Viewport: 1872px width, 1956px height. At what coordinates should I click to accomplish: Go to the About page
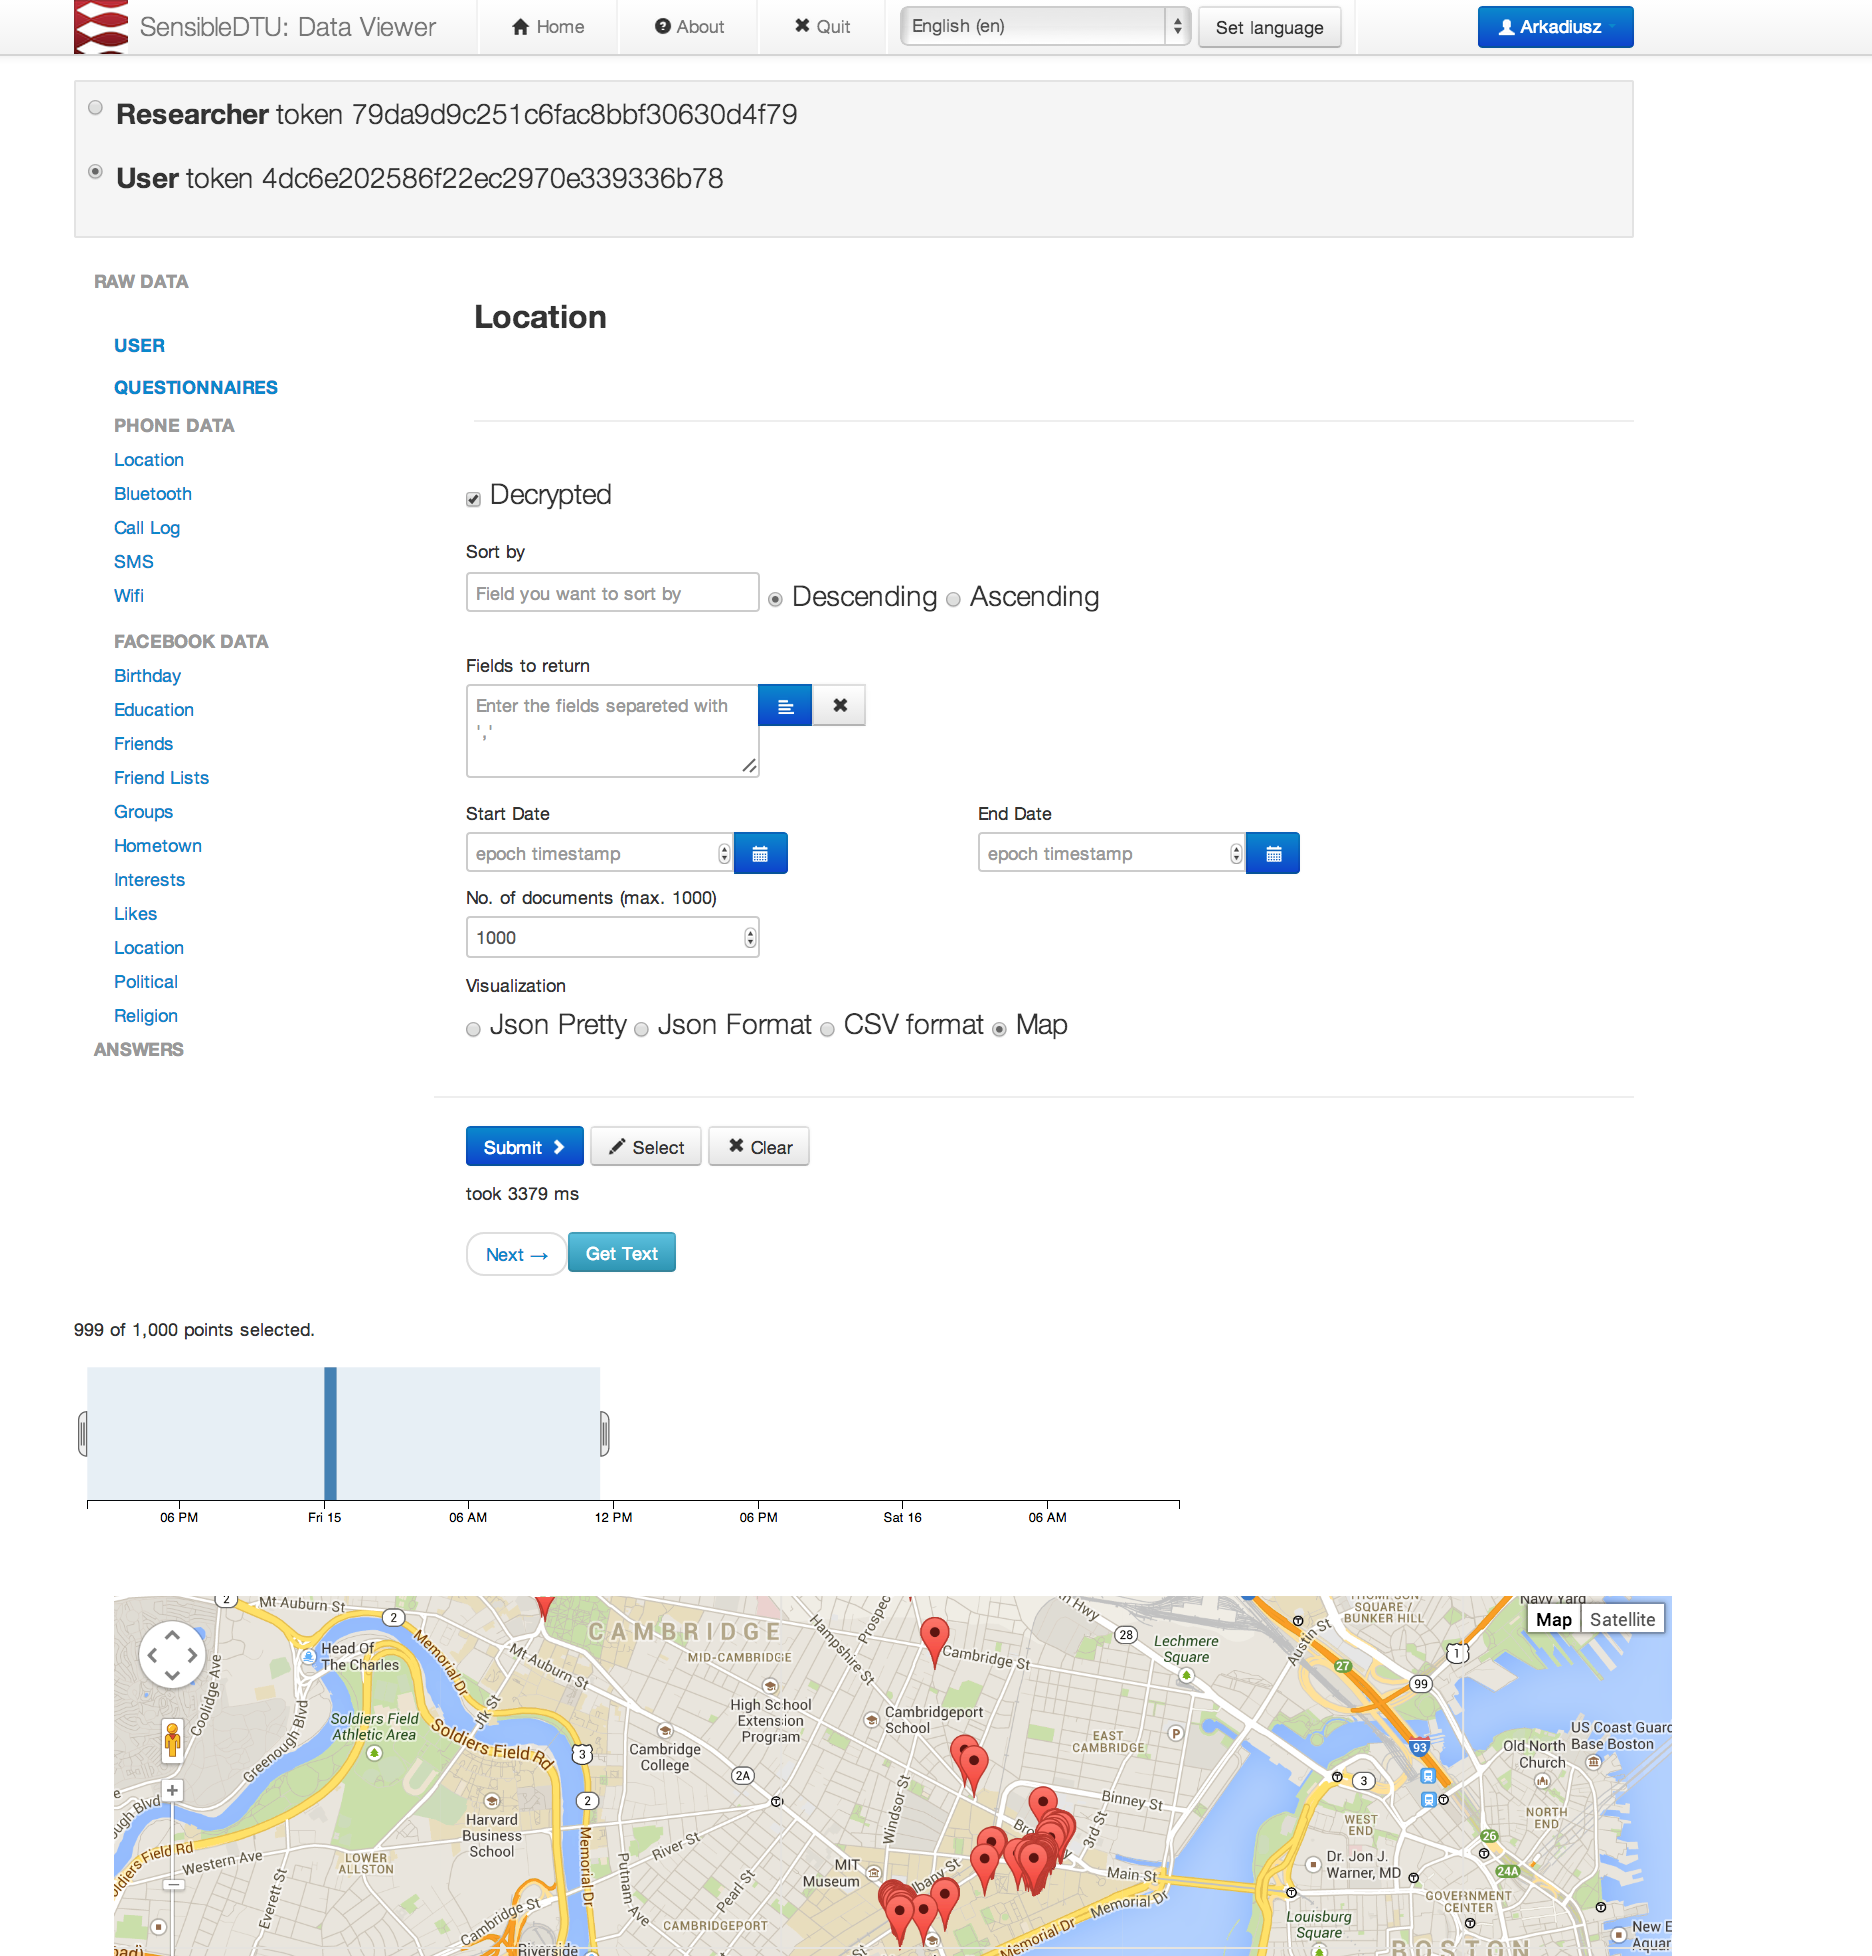pyautogui.click(x=689, y=27)
